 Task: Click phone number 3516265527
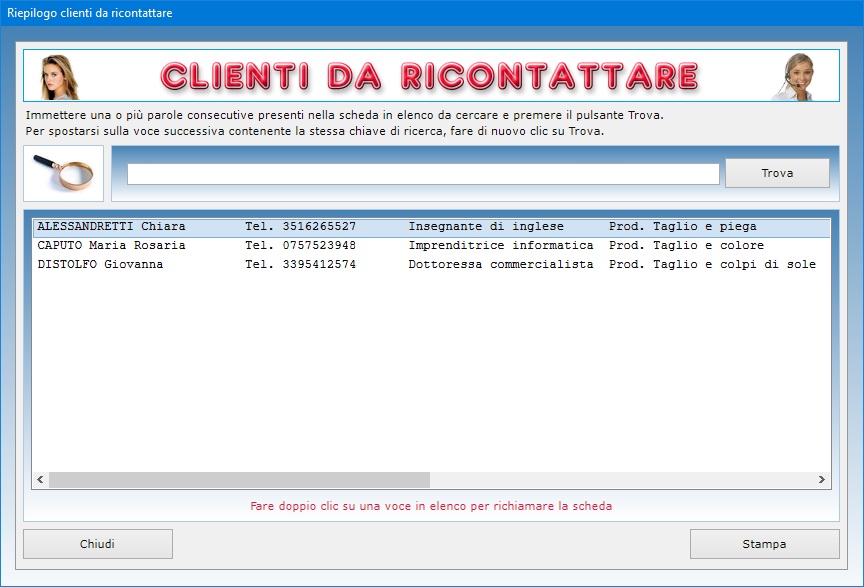pos(319,227)
